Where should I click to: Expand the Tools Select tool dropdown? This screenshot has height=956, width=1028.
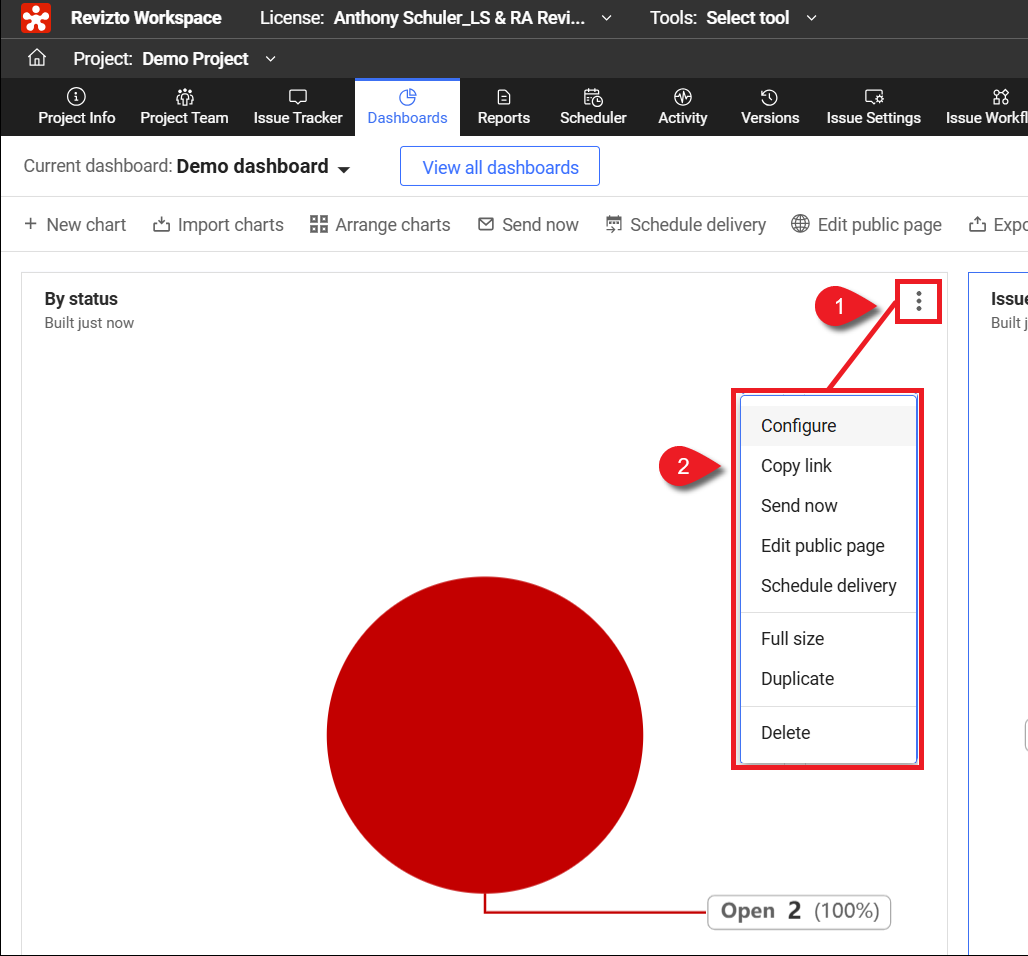[x=733, y=18]
